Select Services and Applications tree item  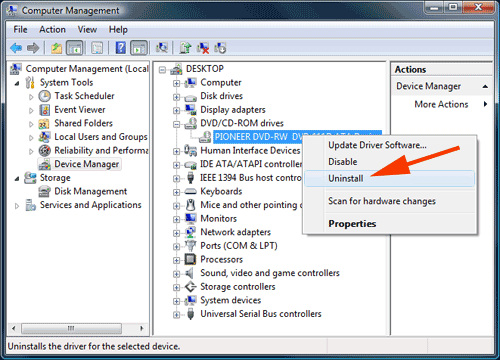tap(90, 205)
